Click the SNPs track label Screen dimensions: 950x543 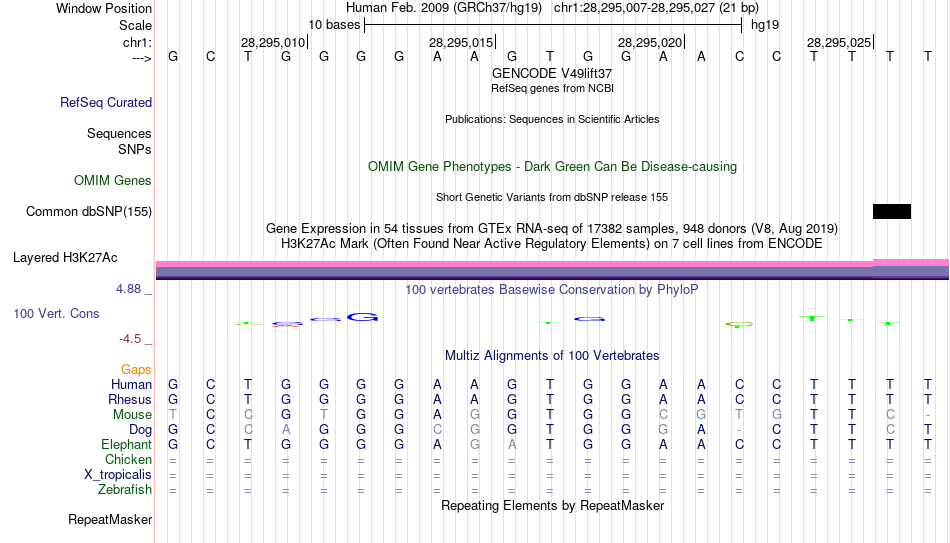[135, 149]
